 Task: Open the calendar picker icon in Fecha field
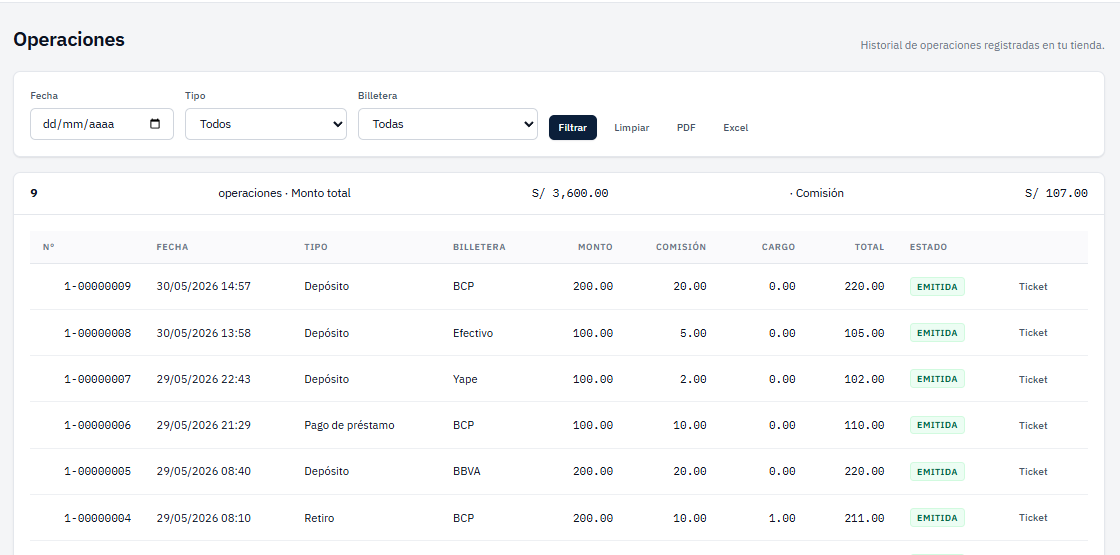pos(155,124)
